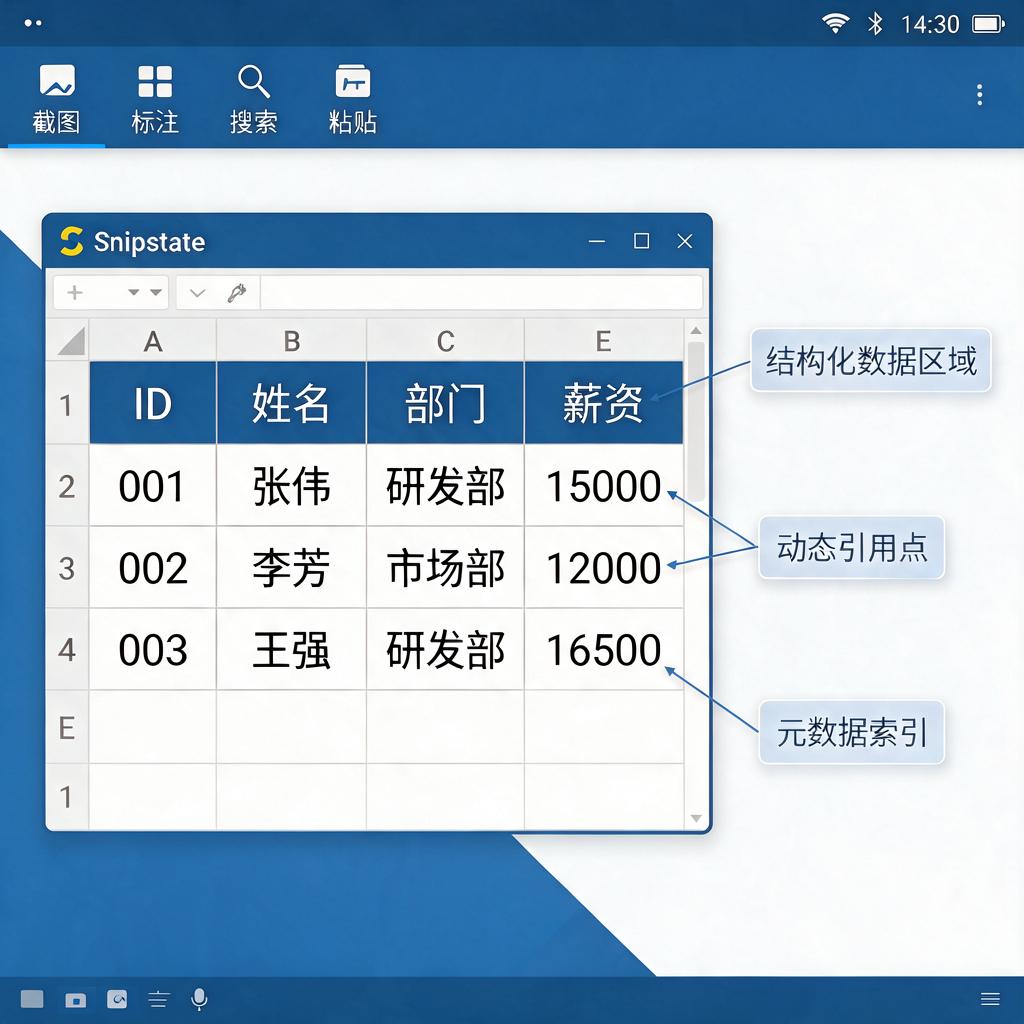Click the scroll up arrow in the spreadsheet
The image size is (1024, 1024).
(x=696, y=330)
